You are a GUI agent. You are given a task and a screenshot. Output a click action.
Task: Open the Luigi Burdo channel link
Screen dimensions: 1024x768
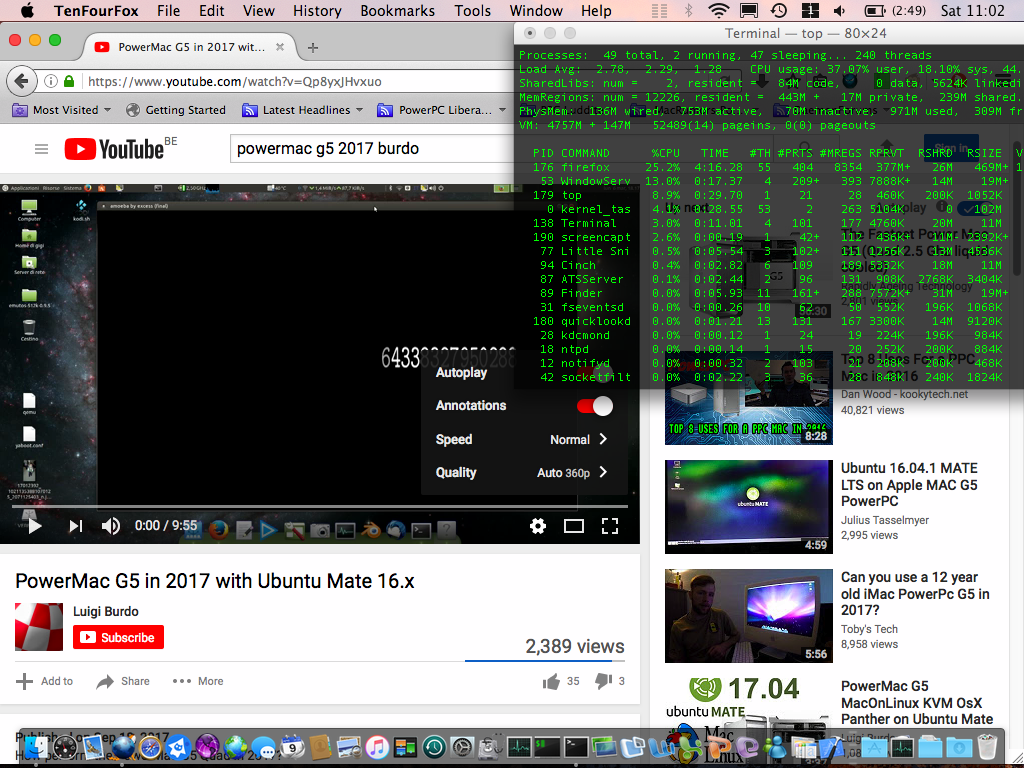click(x=106, y=611)
